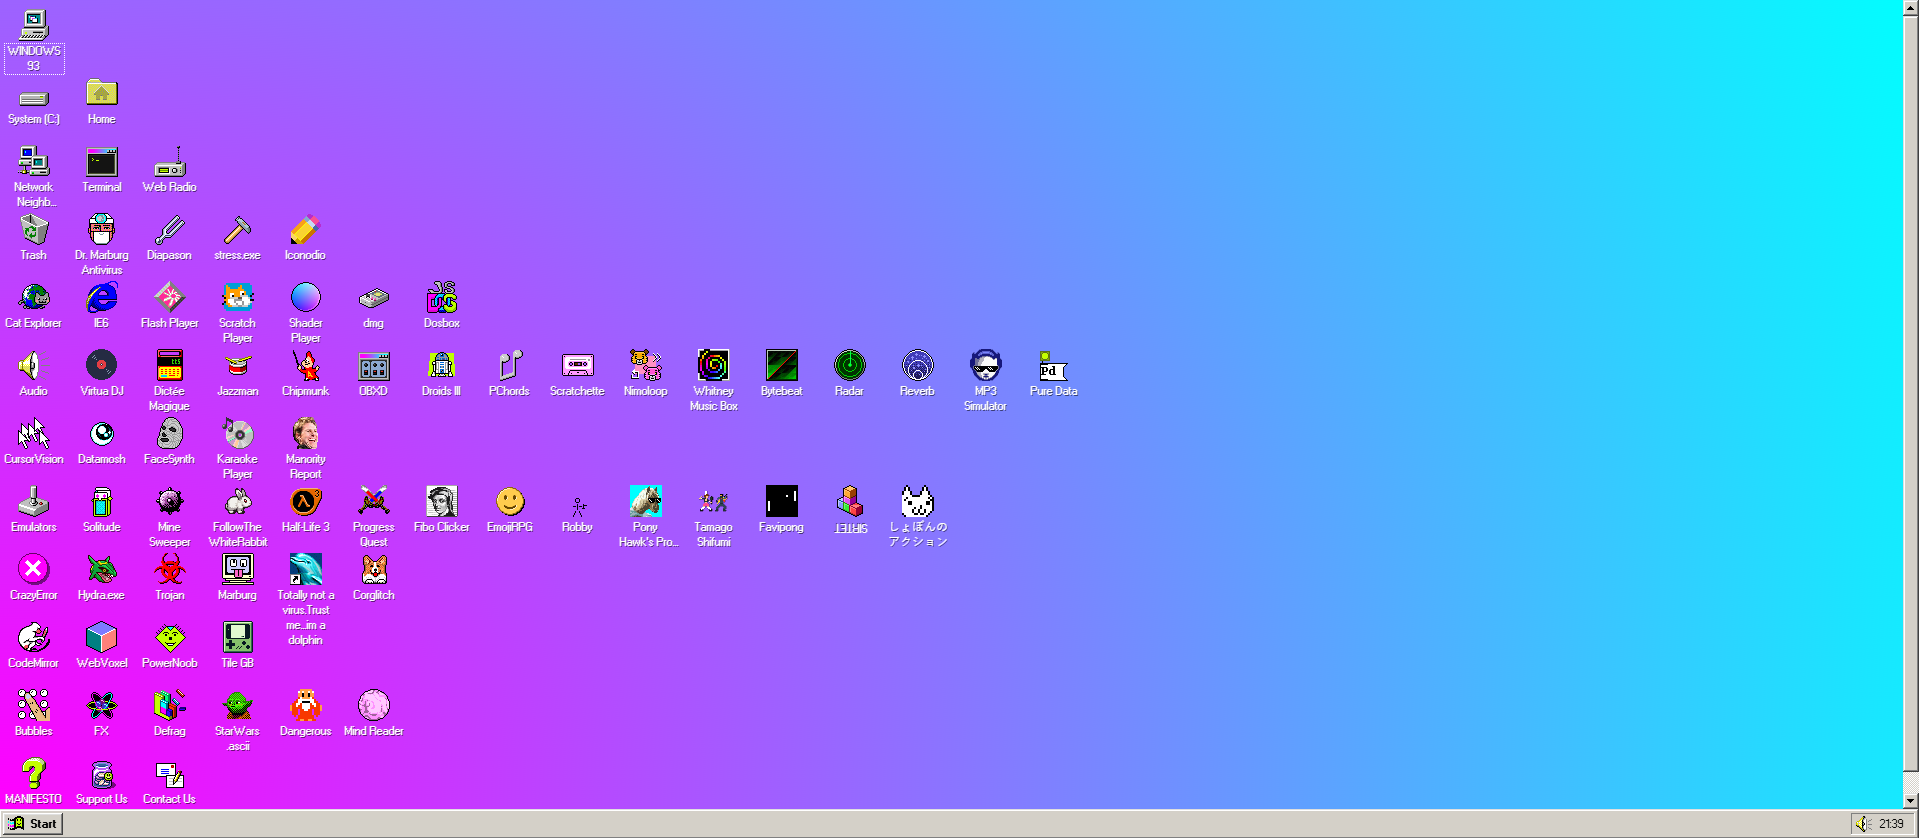This screenshot has height=838, width=1919.
Task: Launch the EmojiRPG smiley icon
Action: pyautogui.click(x=510, y=502)
